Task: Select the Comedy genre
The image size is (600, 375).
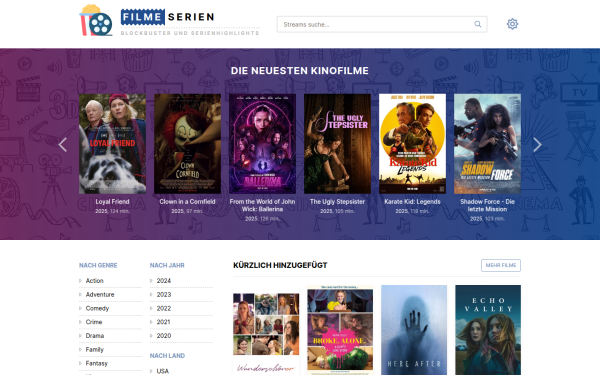Action: tap(97, 308)
